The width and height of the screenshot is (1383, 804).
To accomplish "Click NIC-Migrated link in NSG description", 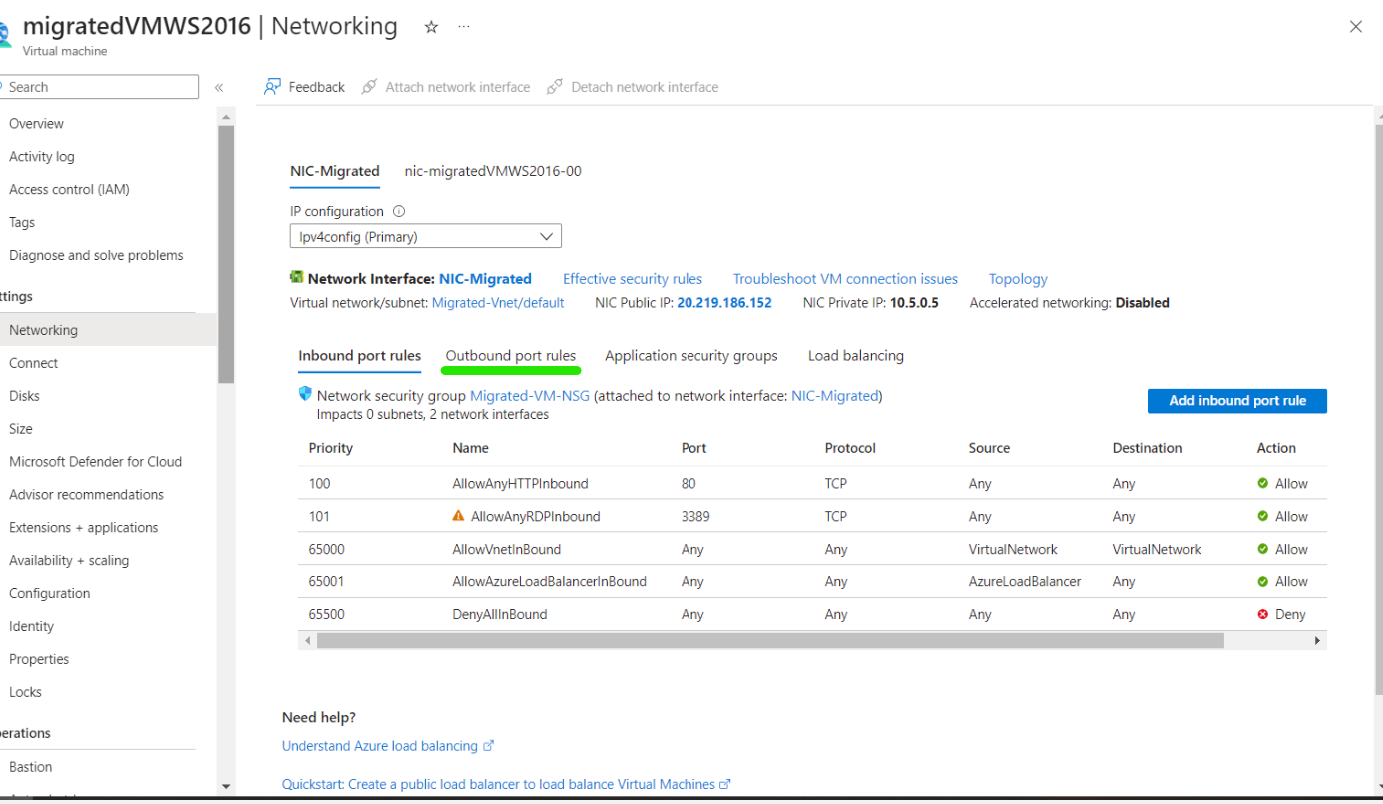I will coord(835,396).
